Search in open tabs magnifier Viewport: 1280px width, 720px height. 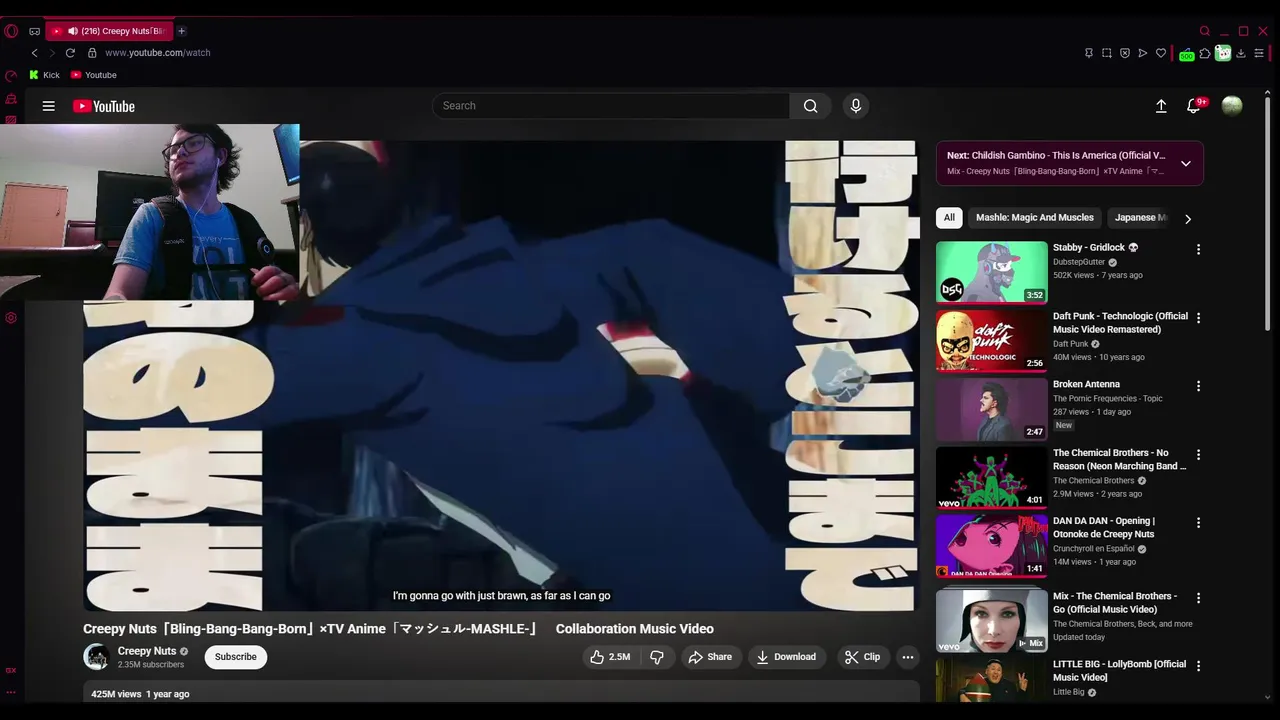pyautogui.click(x=1205, y=31)
